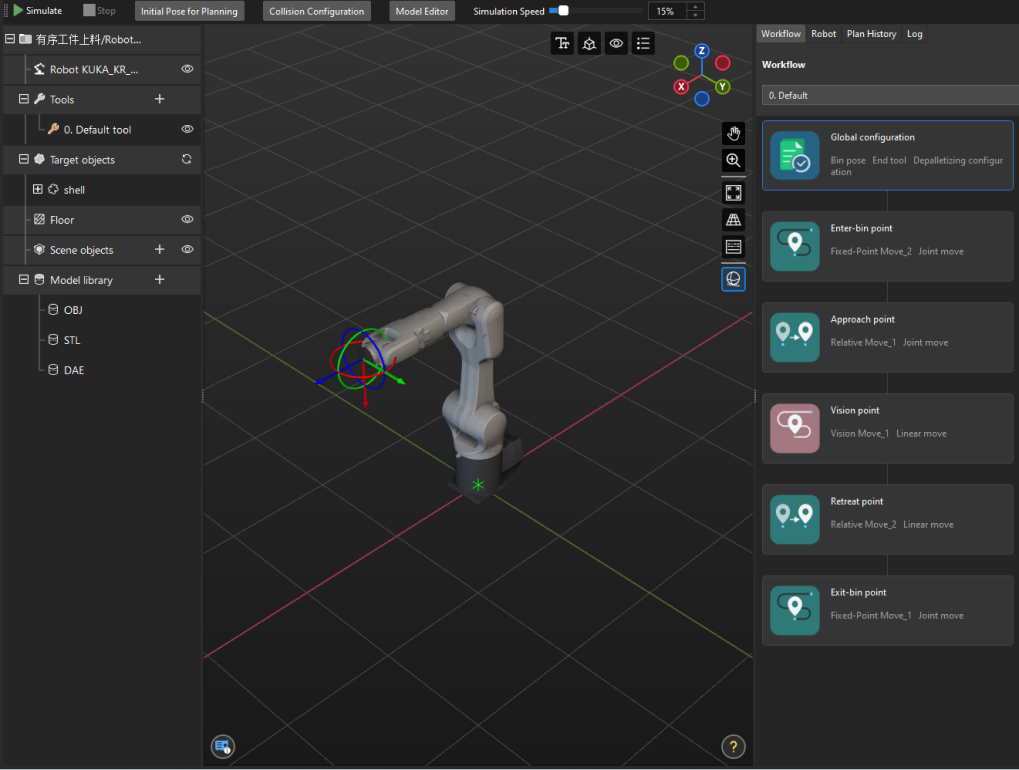Select the hand pan tool in viewport

coord(733,132)
